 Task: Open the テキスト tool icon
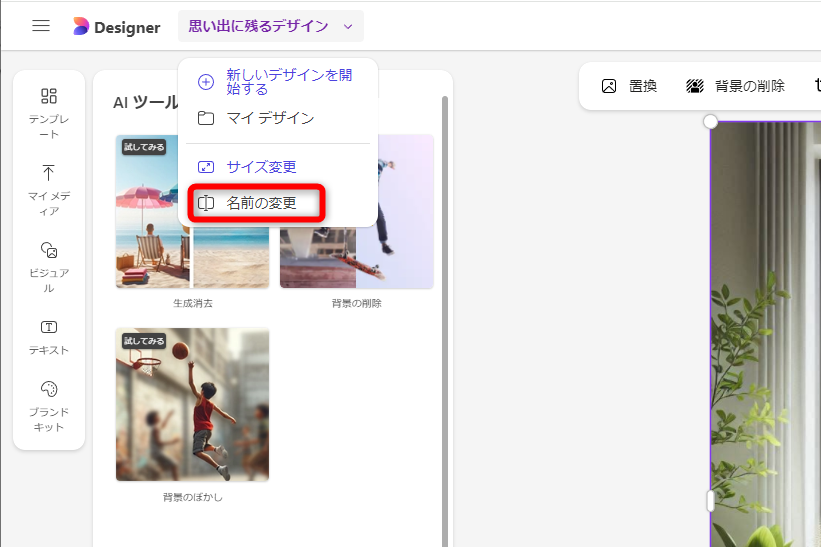(x=49, y=327)
